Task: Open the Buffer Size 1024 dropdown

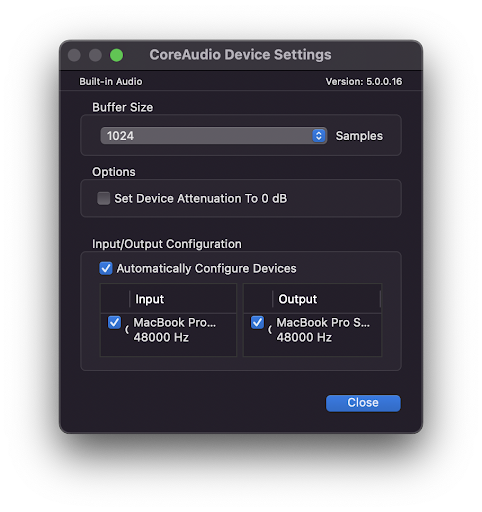Action: 213,136
